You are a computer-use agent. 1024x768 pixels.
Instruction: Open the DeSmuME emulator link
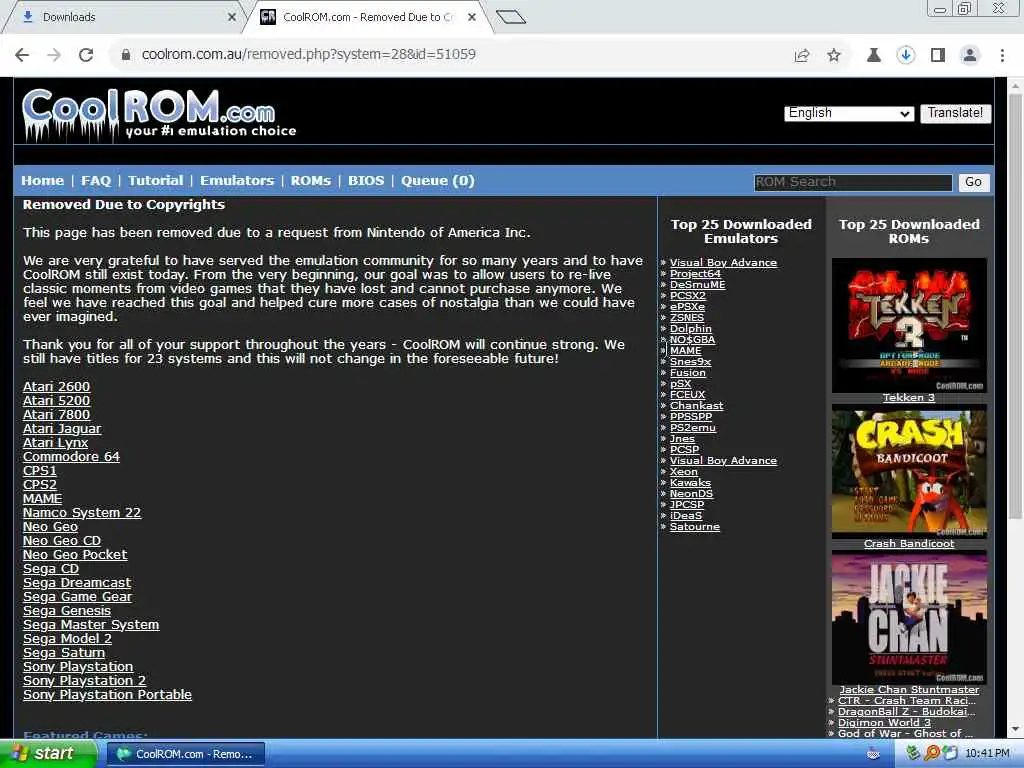pos(697,285)
